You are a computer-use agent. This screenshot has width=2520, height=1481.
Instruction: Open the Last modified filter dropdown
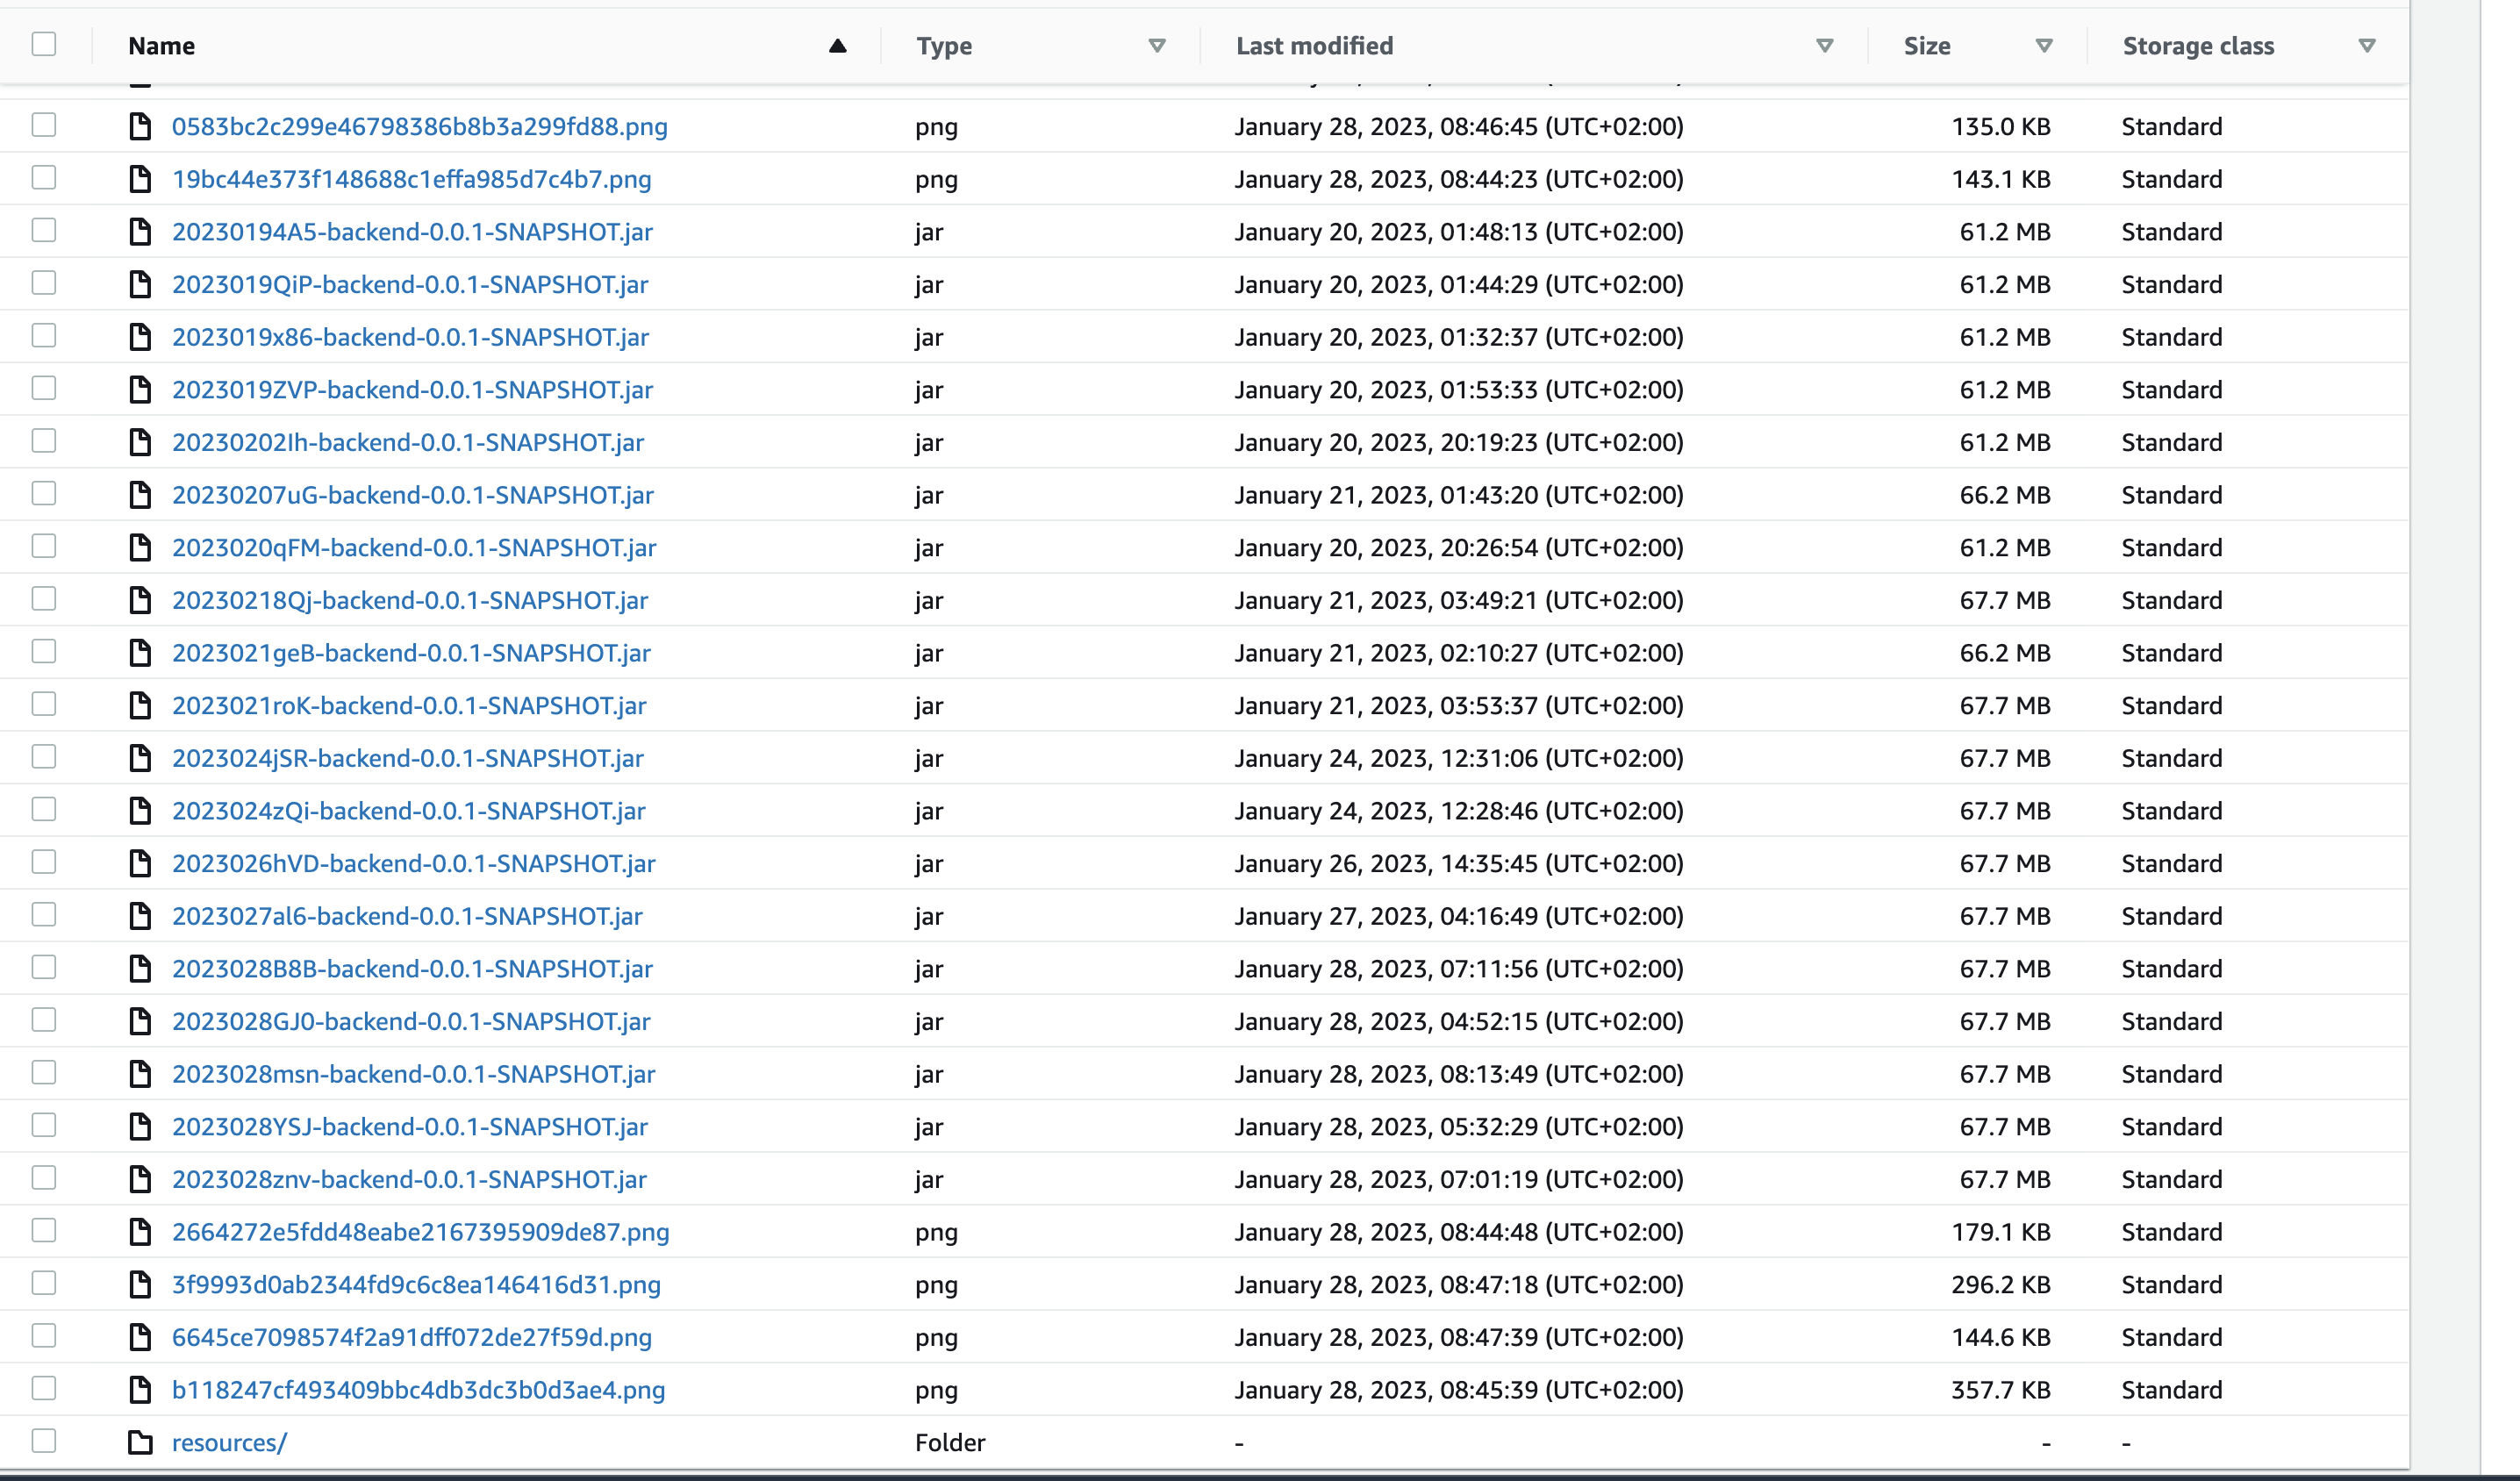click(1823, 46)
